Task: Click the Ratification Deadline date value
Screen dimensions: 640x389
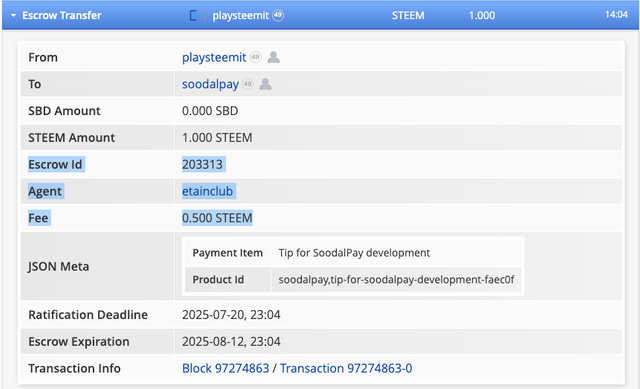Action: coord(231,315)
